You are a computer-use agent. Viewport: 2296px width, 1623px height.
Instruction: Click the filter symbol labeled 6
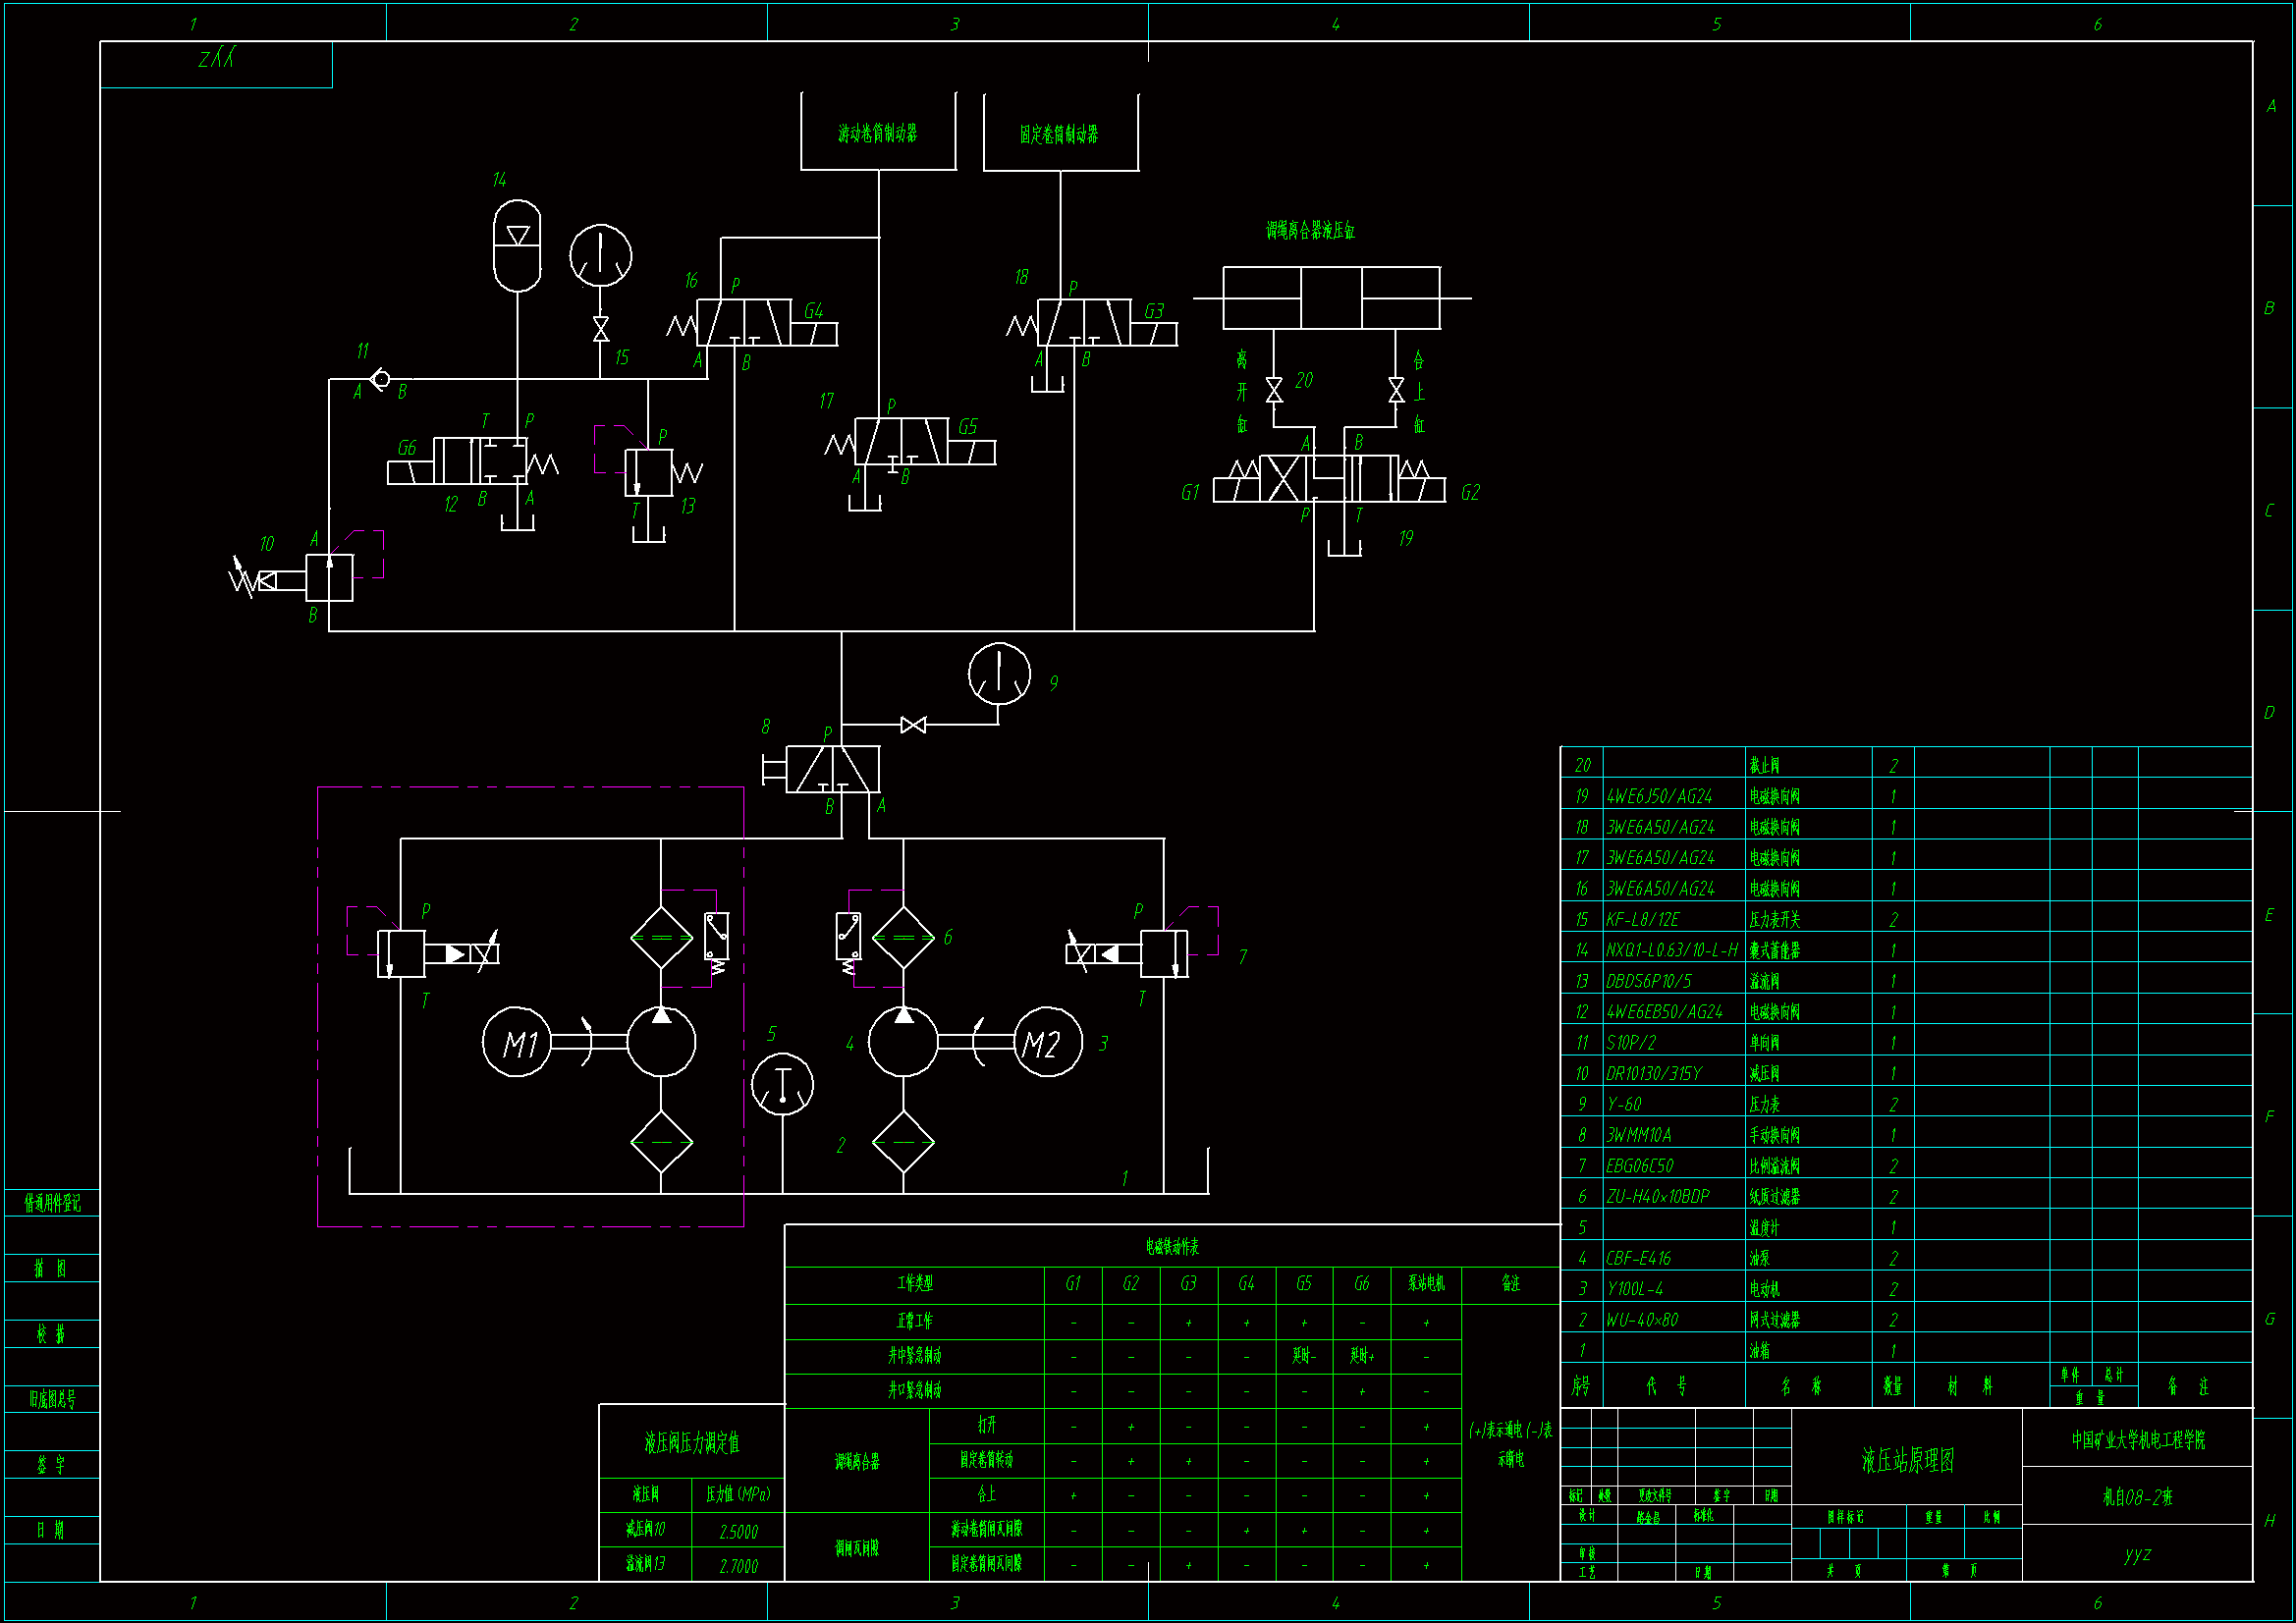click(903, 938)
